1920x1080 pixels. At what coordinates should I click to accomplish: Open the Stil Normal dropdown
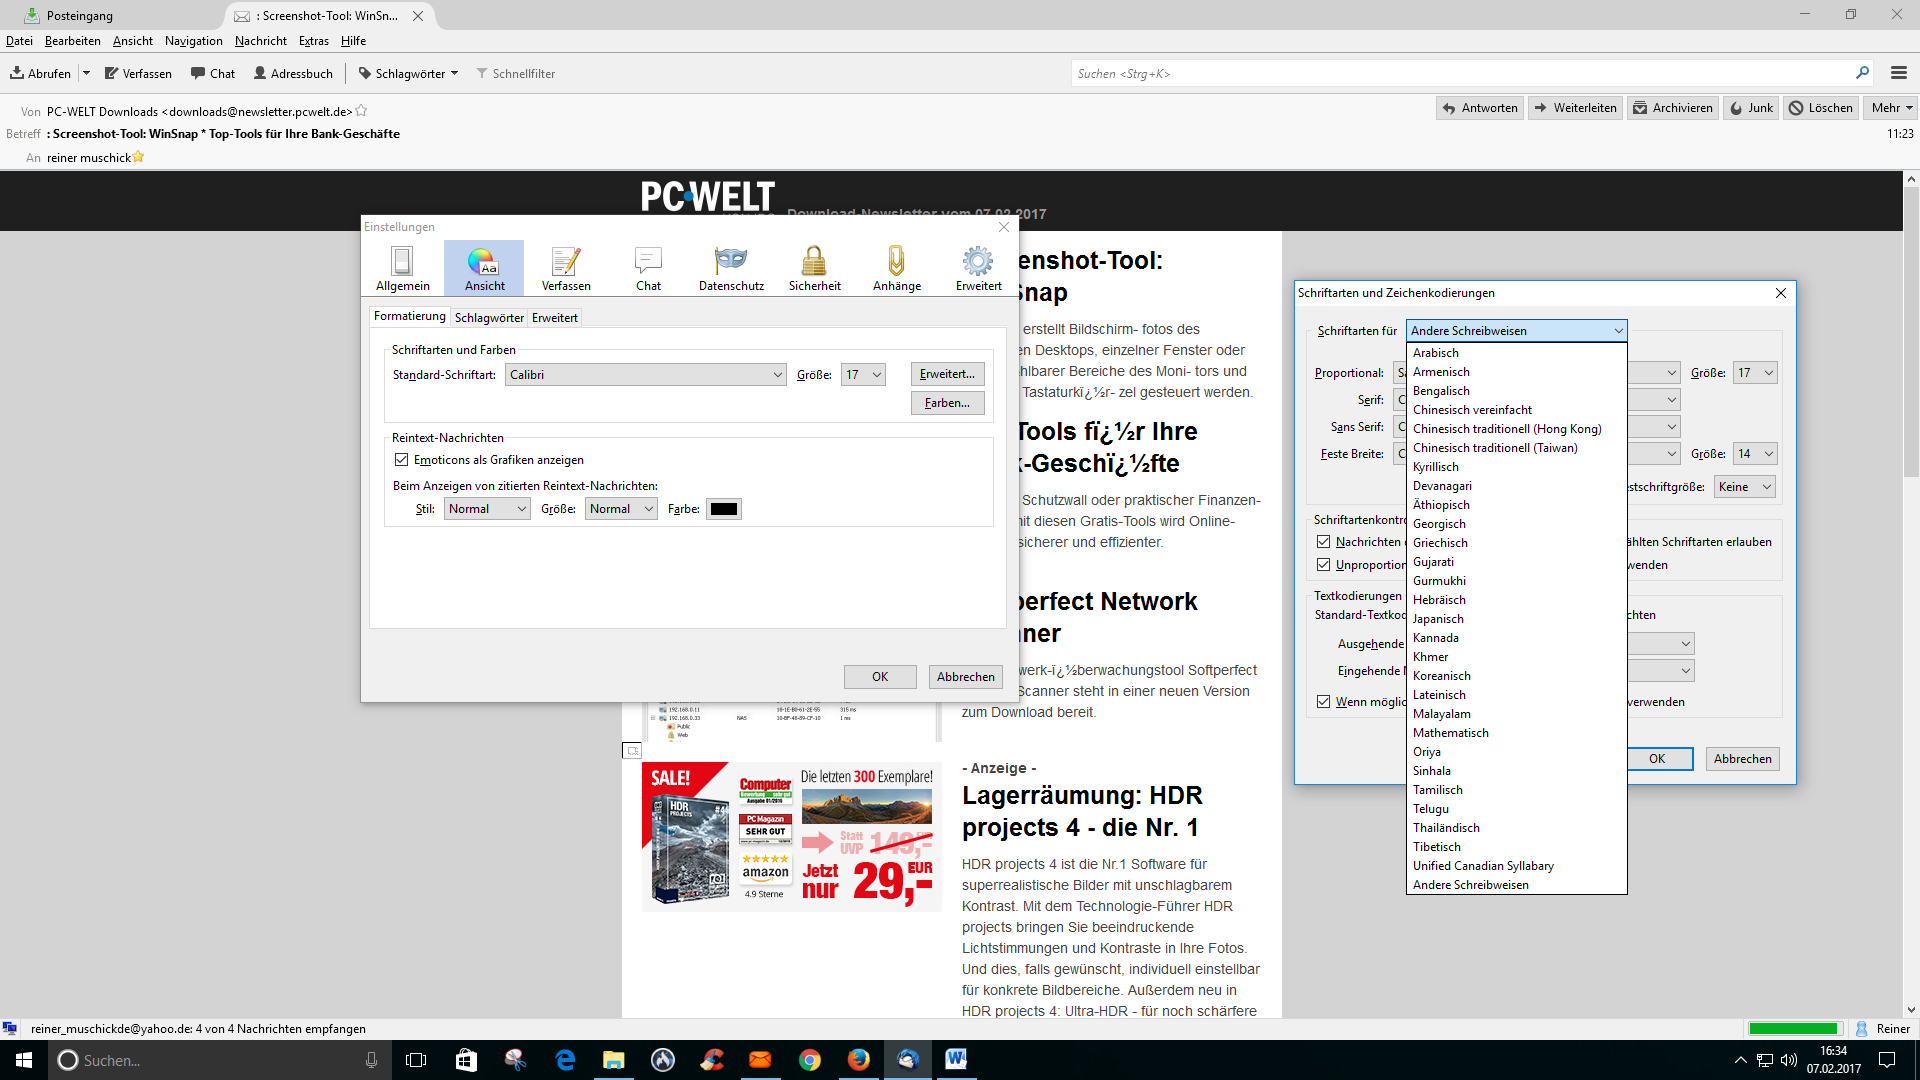click(x=487, y=509)
